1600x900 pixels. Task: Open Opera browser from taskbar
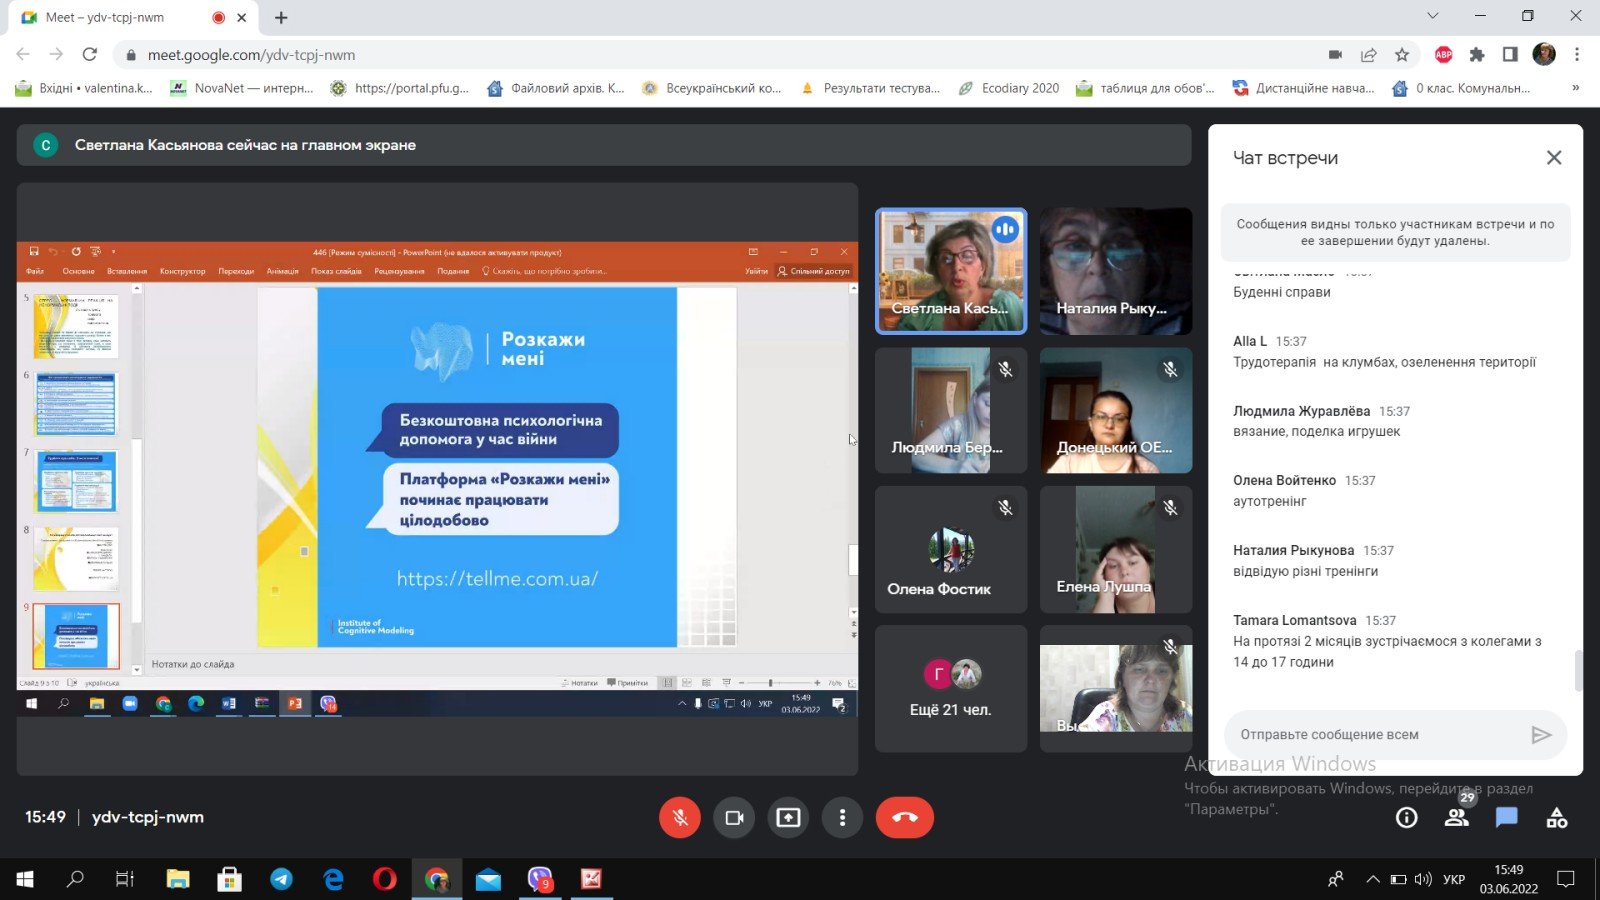pyautogui.click(x=385, y=880)
